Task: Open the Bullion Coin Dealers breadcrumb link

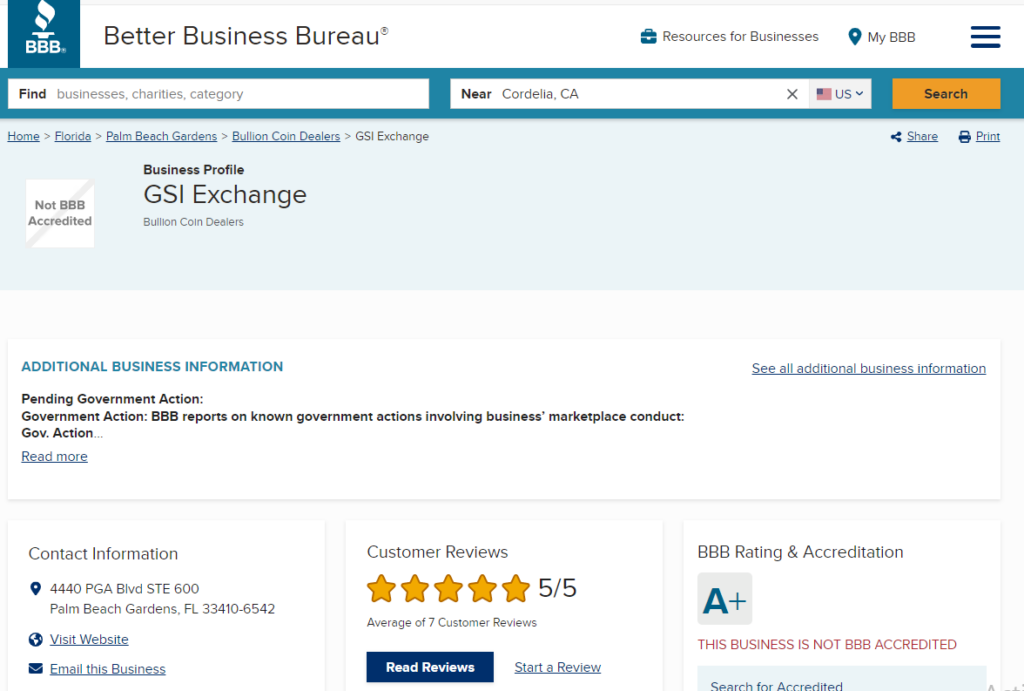Action: coord(286,137)
